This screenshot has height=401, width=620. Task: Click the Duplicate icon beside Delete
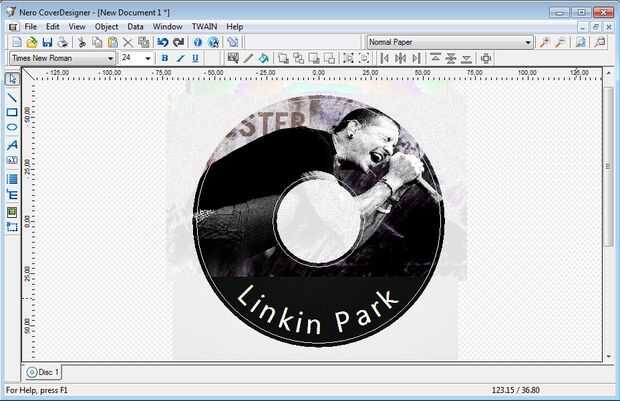144,42
